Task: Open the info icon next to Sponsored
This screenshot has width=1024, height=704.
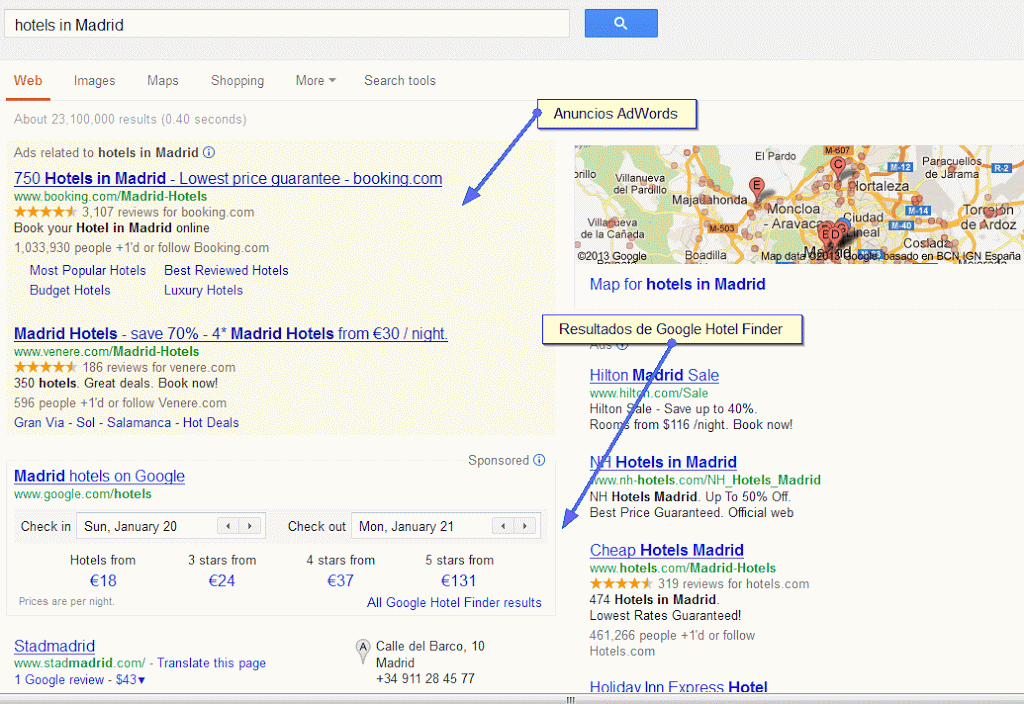Action: 539,460
